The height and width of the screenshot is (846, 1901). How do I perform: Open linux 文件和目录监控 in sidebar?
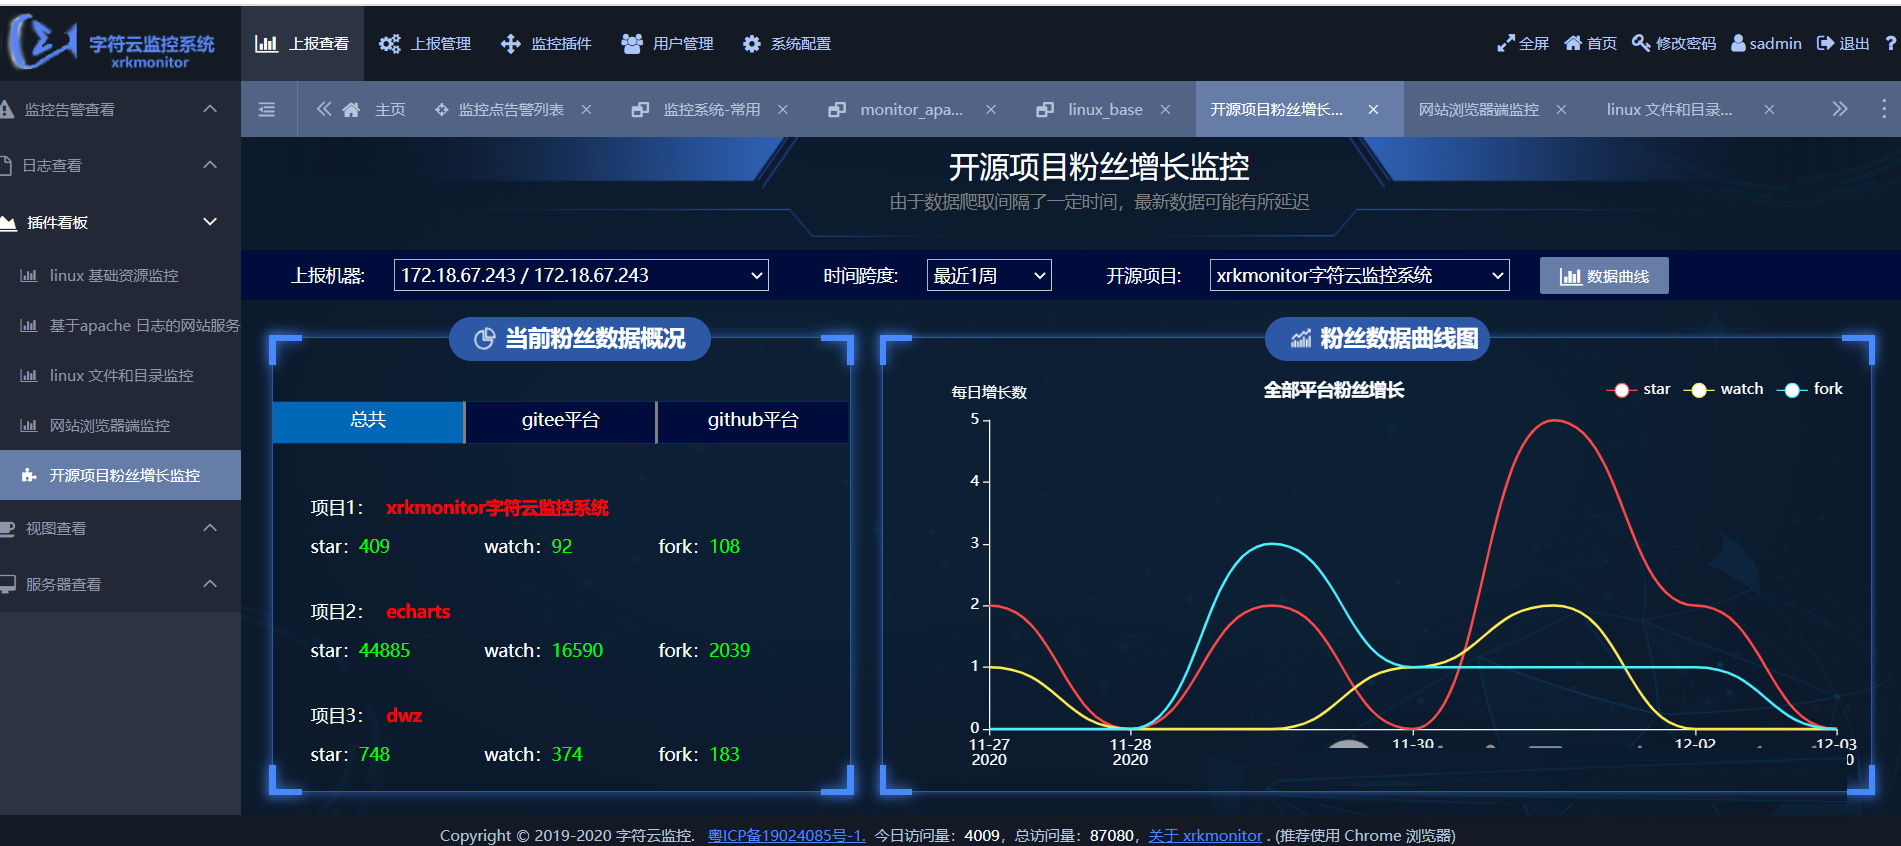[x=120, y=375]
